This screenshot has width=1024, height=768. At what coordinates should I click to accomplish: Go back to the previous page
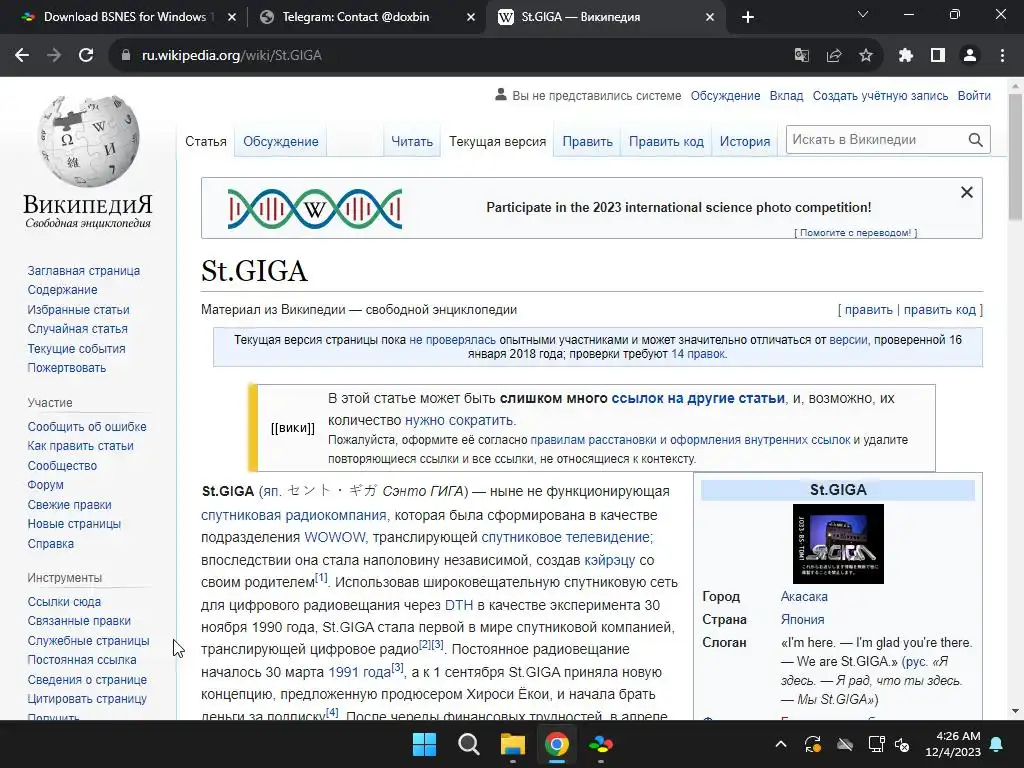pos(22,56)
